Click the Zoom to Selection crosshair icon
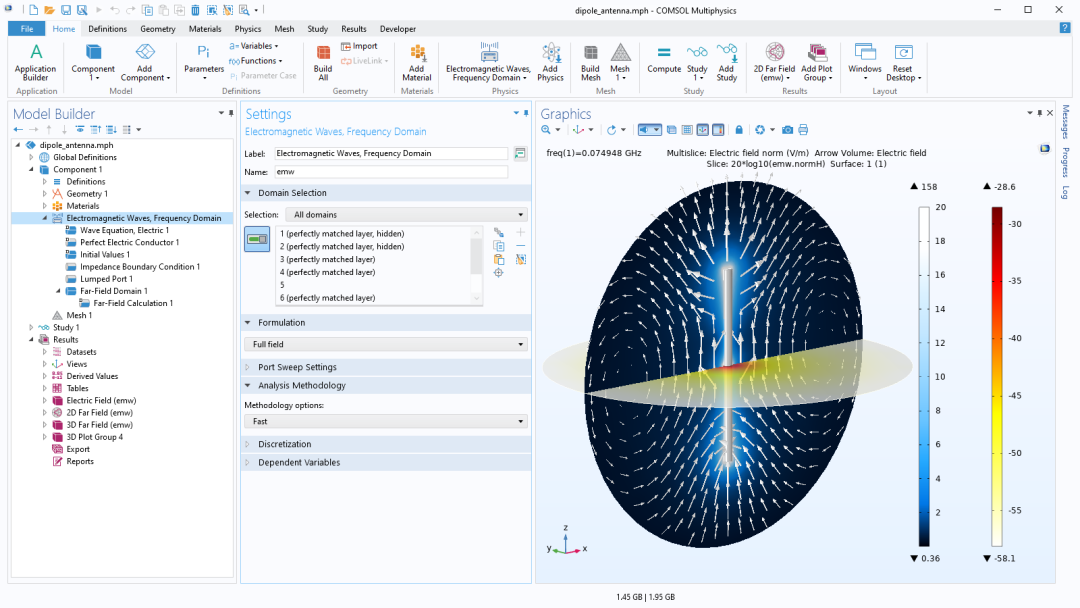Screen dimensions: 1080x608 [499, 273]
